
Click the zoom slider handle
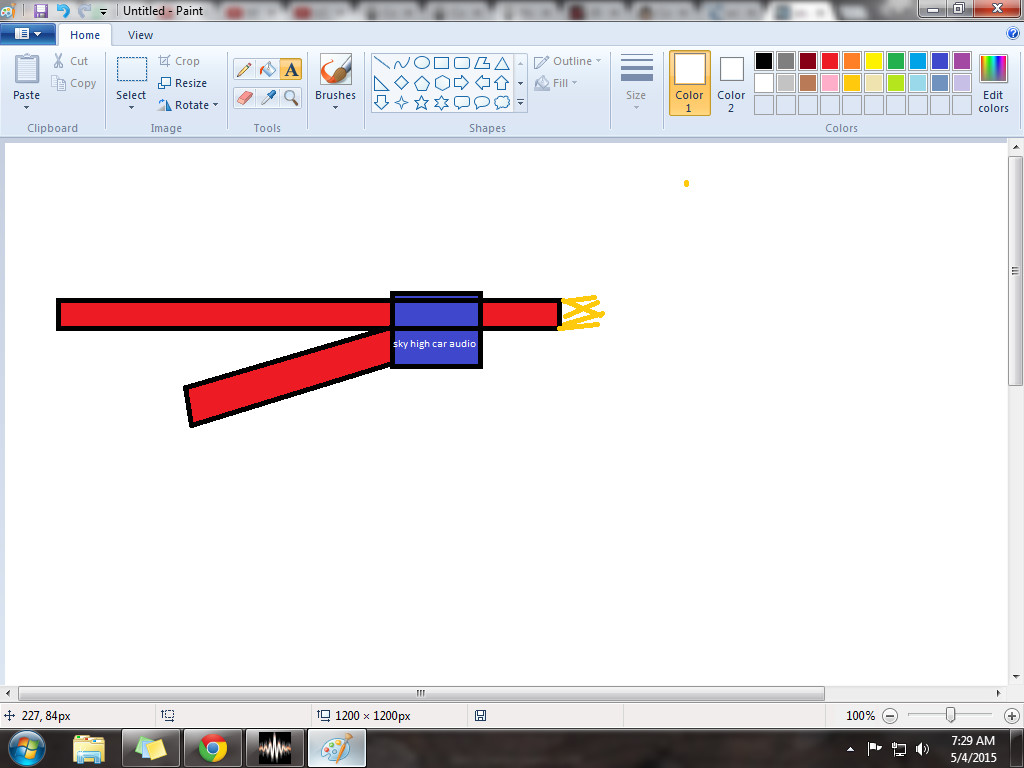click(951, 716)
